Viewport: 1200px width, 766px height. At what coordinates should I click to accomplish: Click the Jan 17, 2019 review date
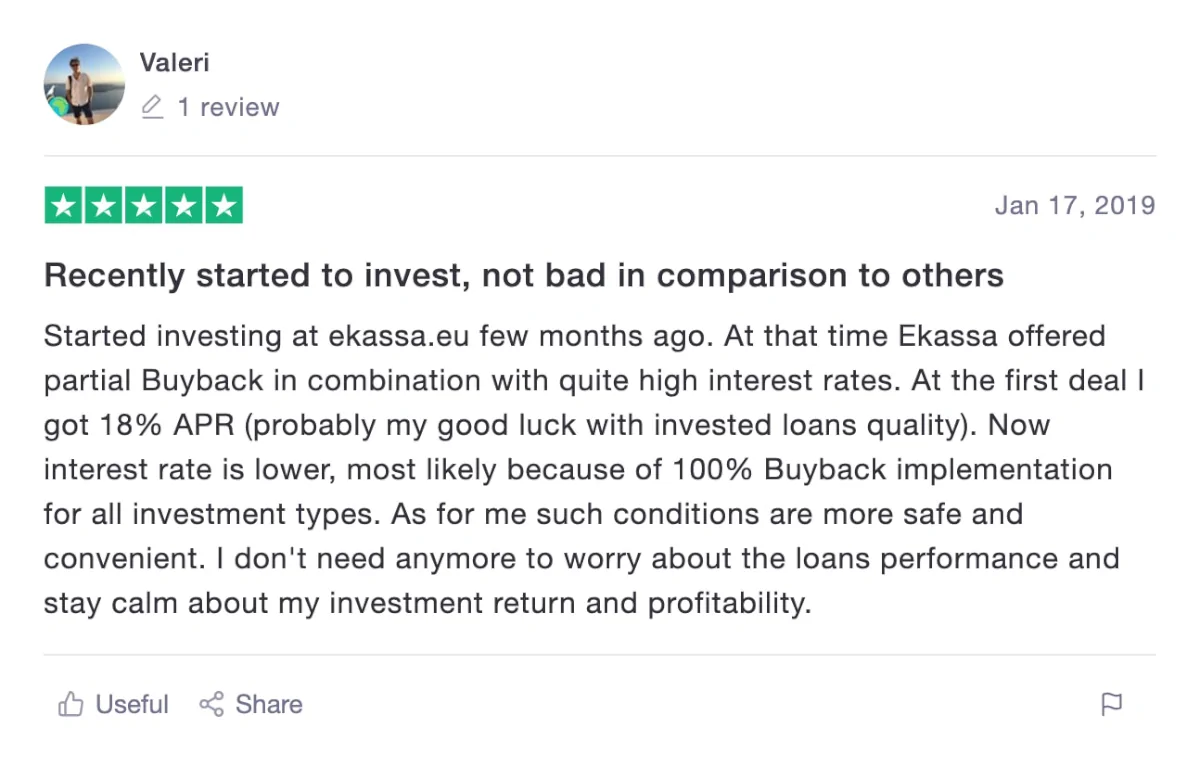click(x=1075, y=206)
